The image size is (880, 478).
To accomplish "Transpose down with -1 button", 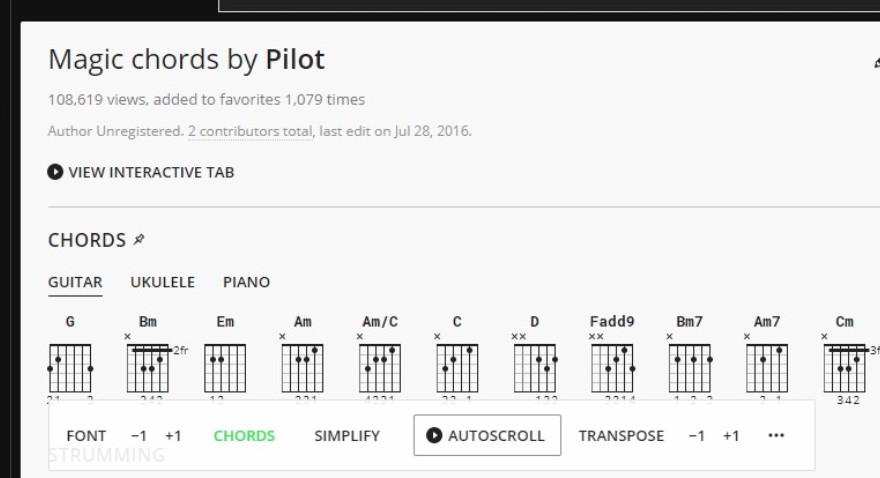I will coord(696,436).
